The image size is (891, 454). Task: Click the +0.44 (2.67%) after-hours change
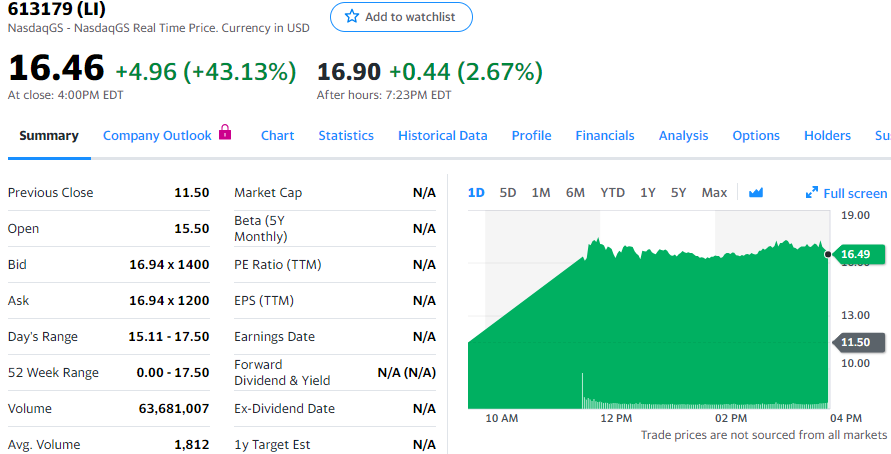[x=466, y=72]
